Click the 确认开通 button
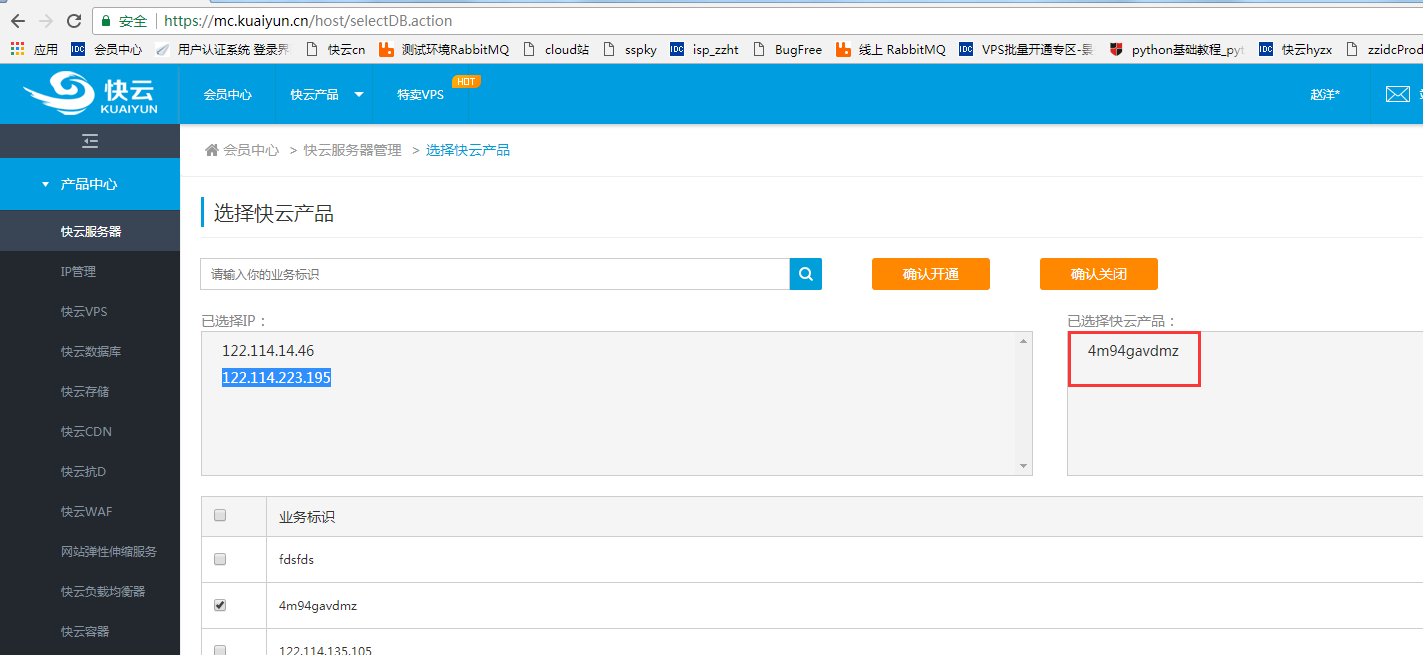 930,274
